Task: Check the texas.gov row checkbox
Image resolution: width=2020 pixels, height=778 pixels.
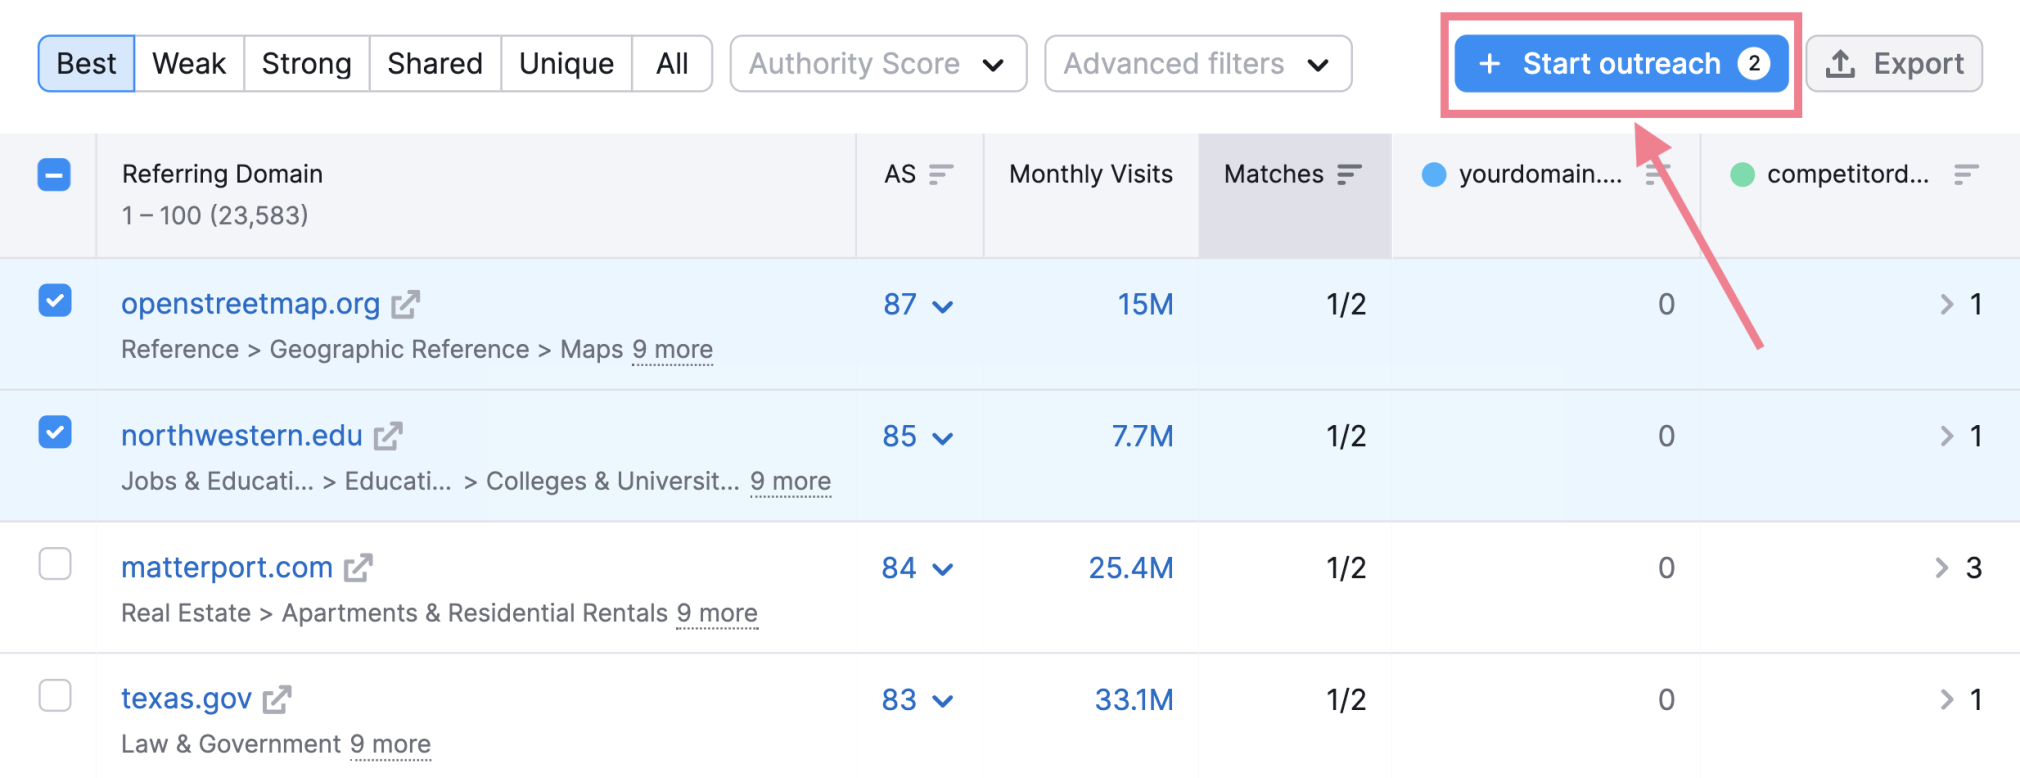Action: click(54, 695)
